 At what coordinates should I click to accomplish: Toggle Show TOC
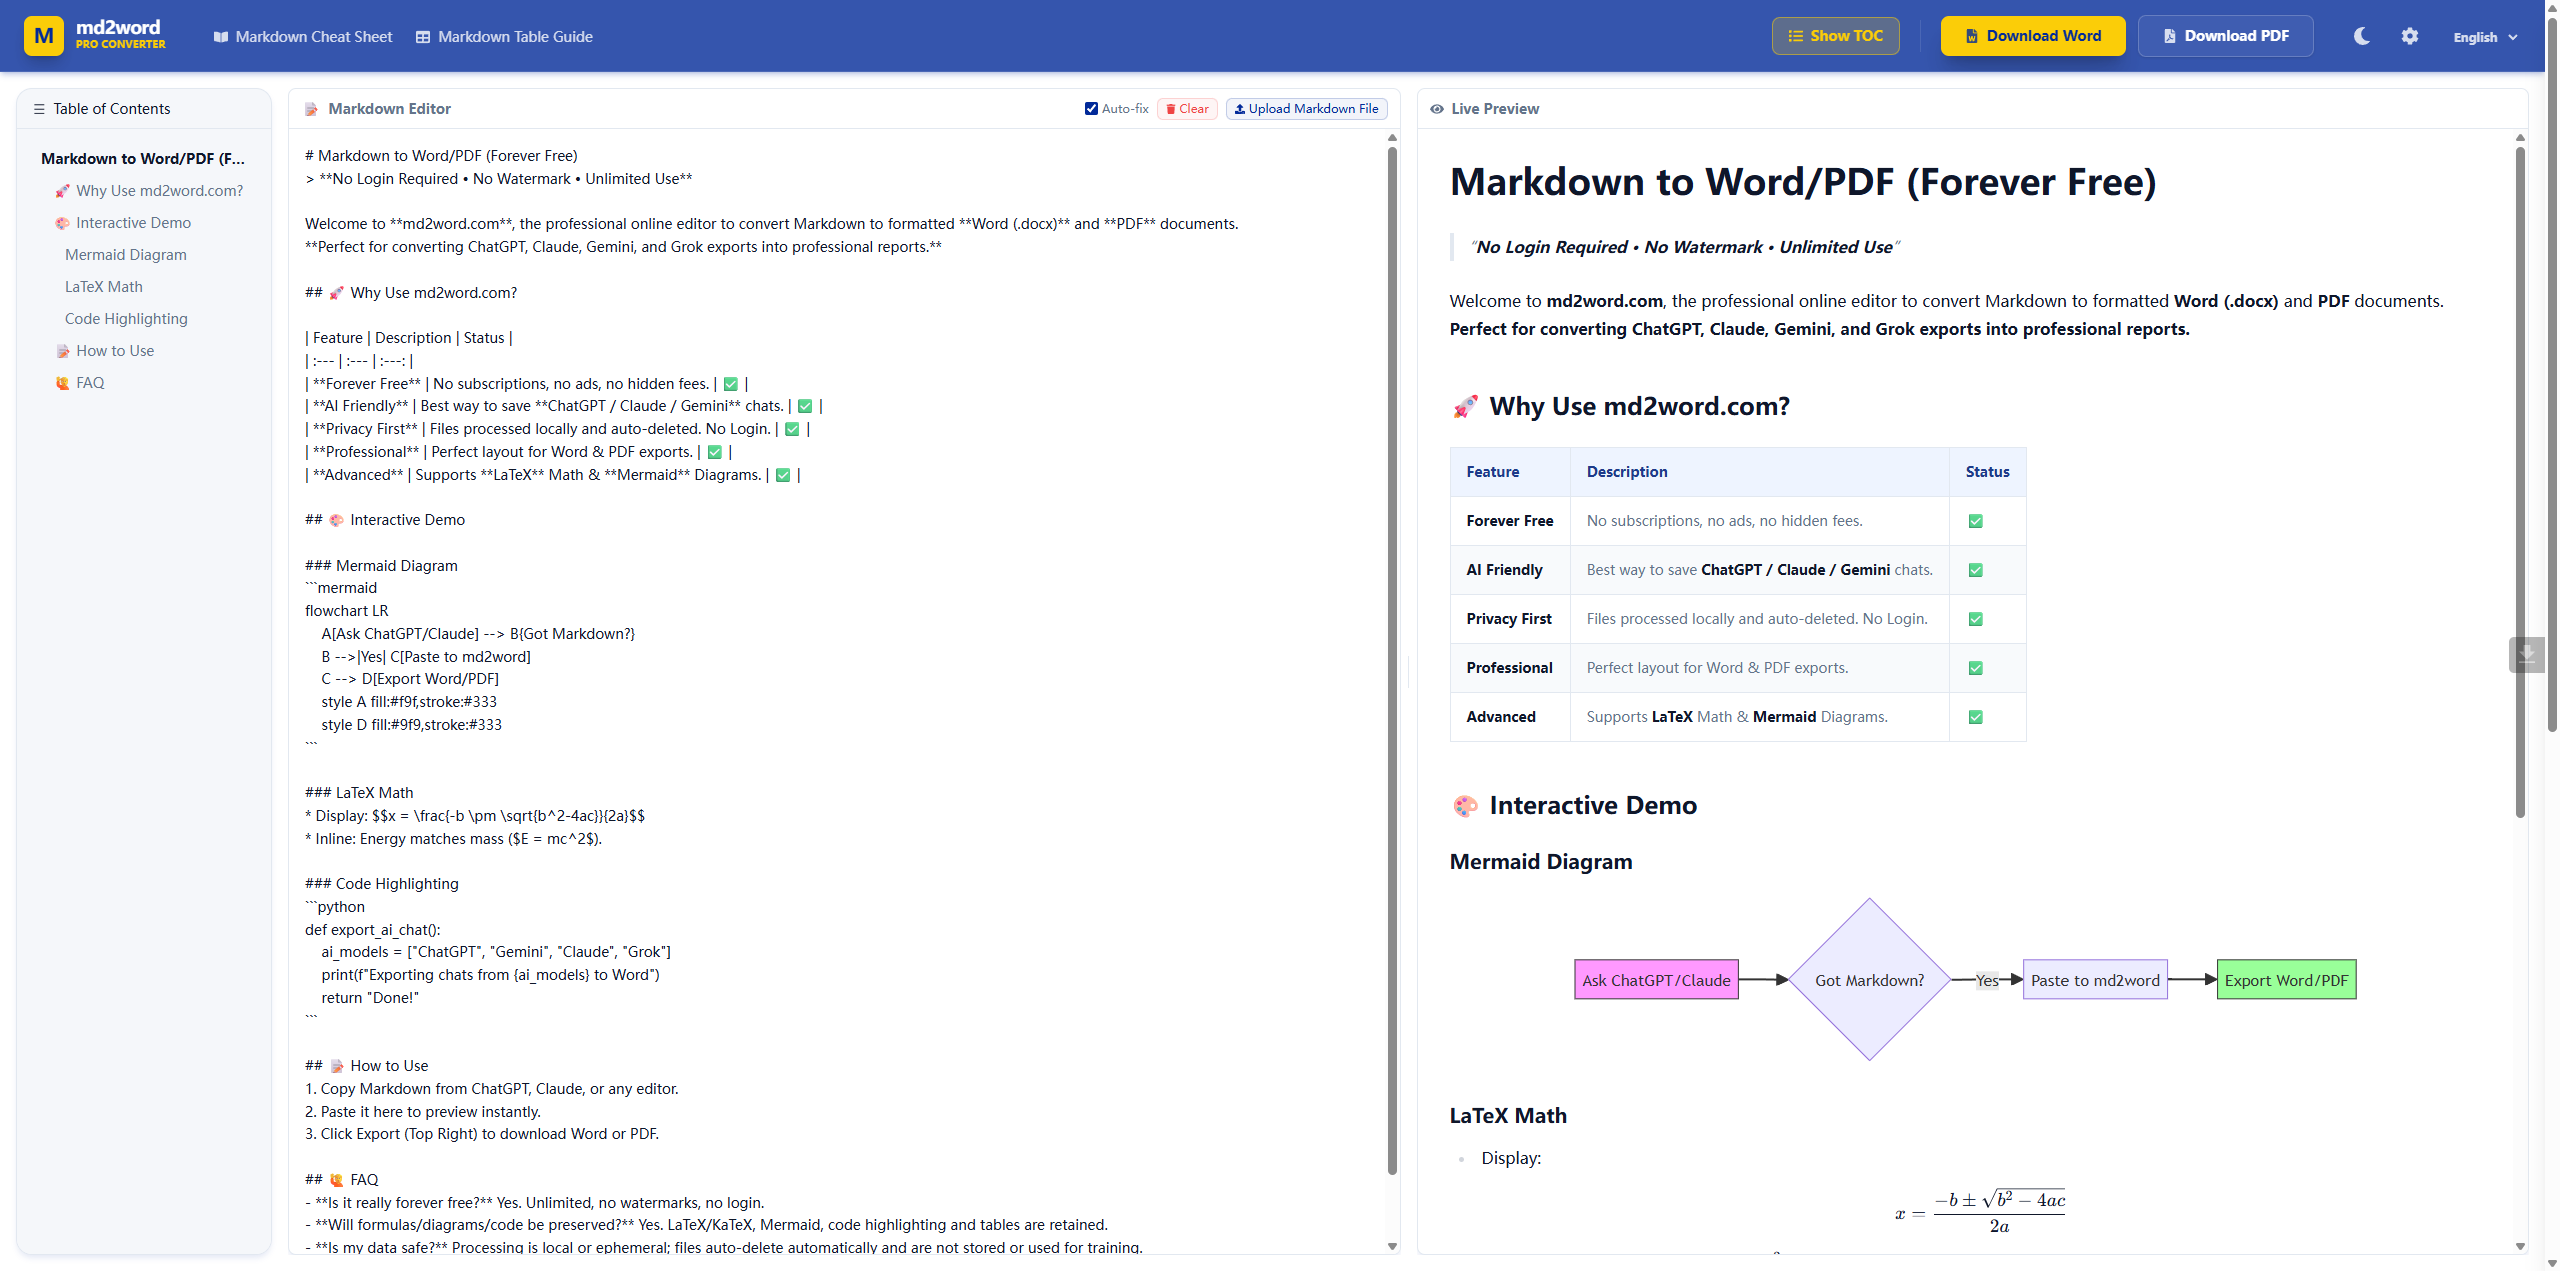pos(1834,35)
